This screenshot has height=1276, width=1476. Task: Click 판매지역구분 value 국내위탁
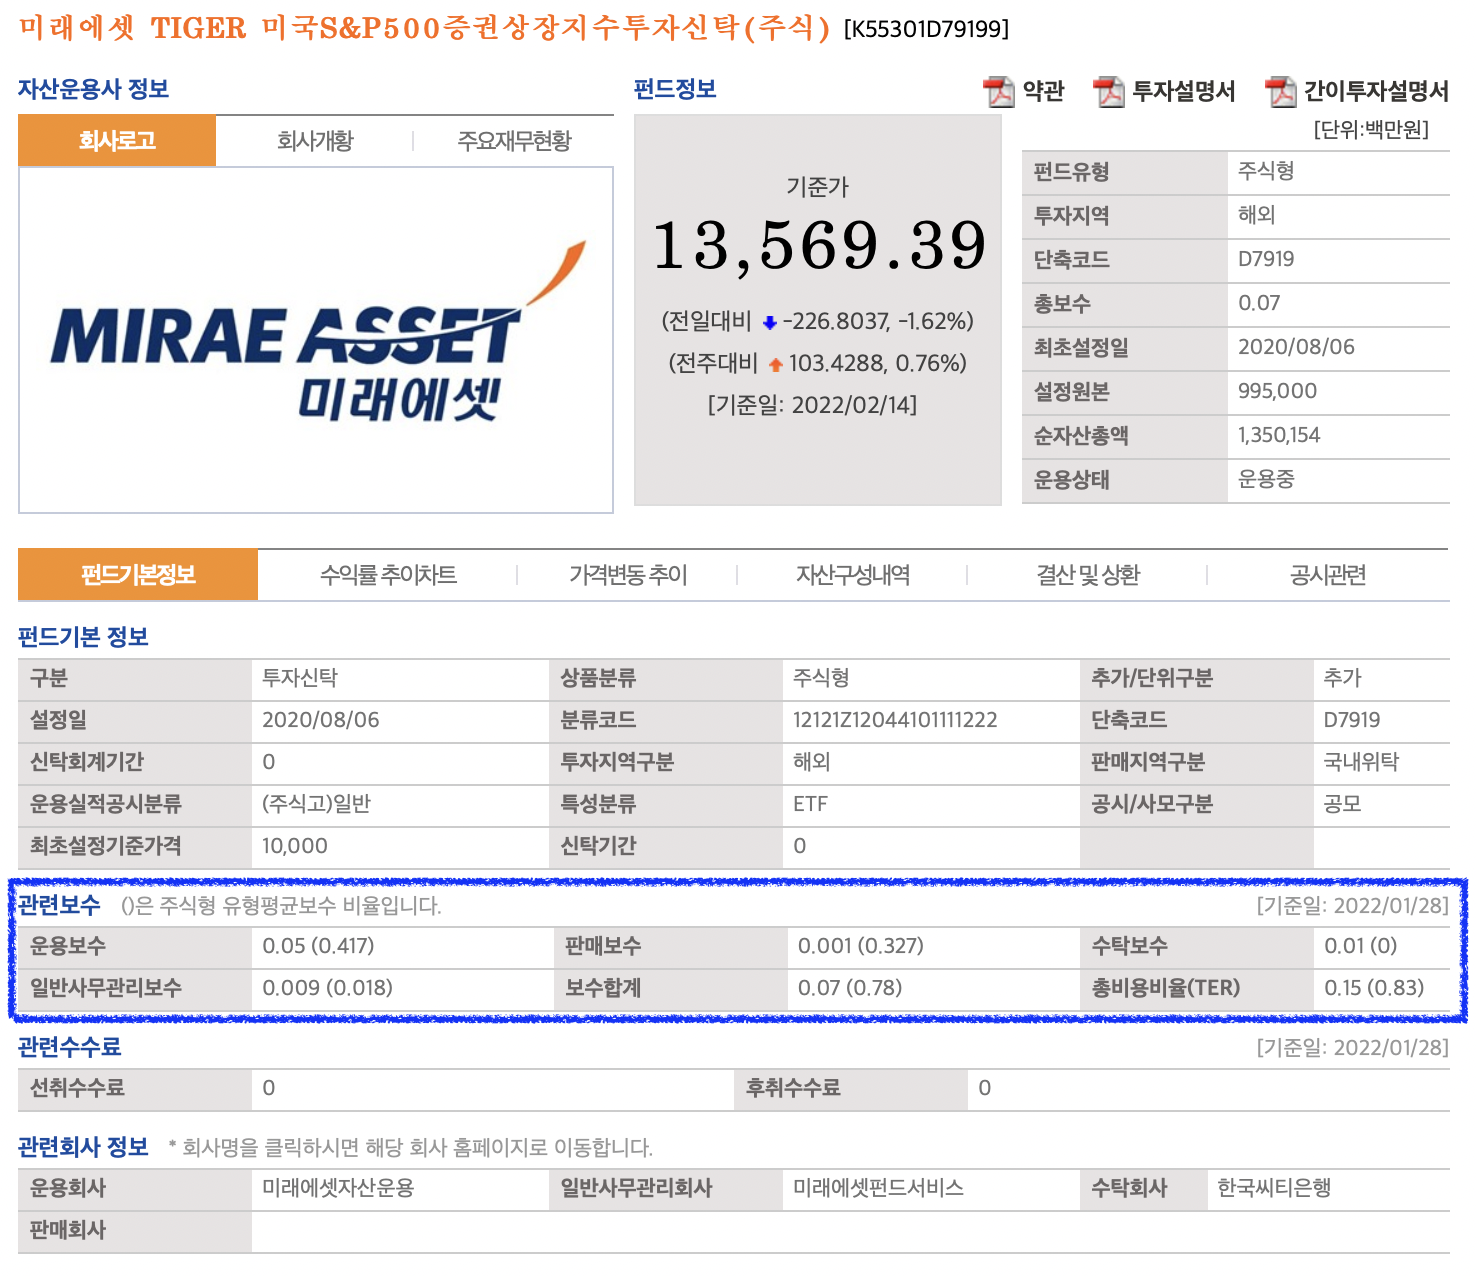(x=1361, y=762)
